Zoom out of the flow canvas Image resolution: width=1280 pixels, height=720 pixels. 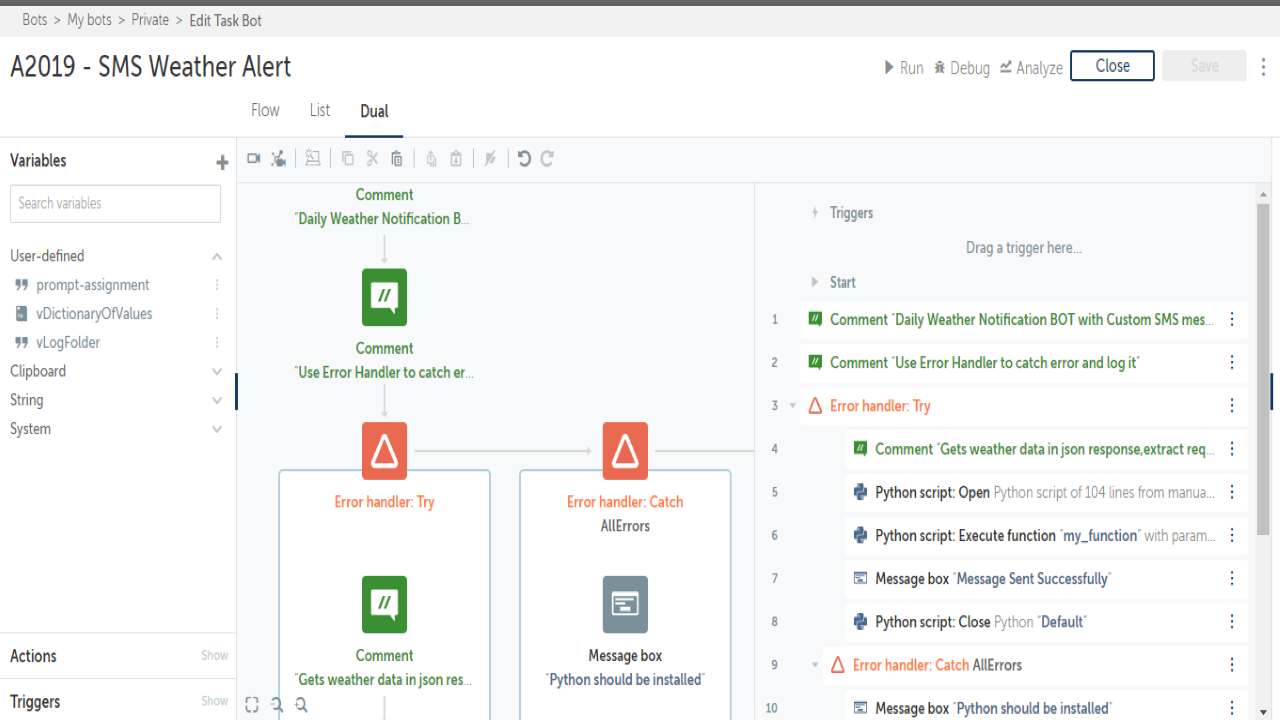tap(277, 705)
